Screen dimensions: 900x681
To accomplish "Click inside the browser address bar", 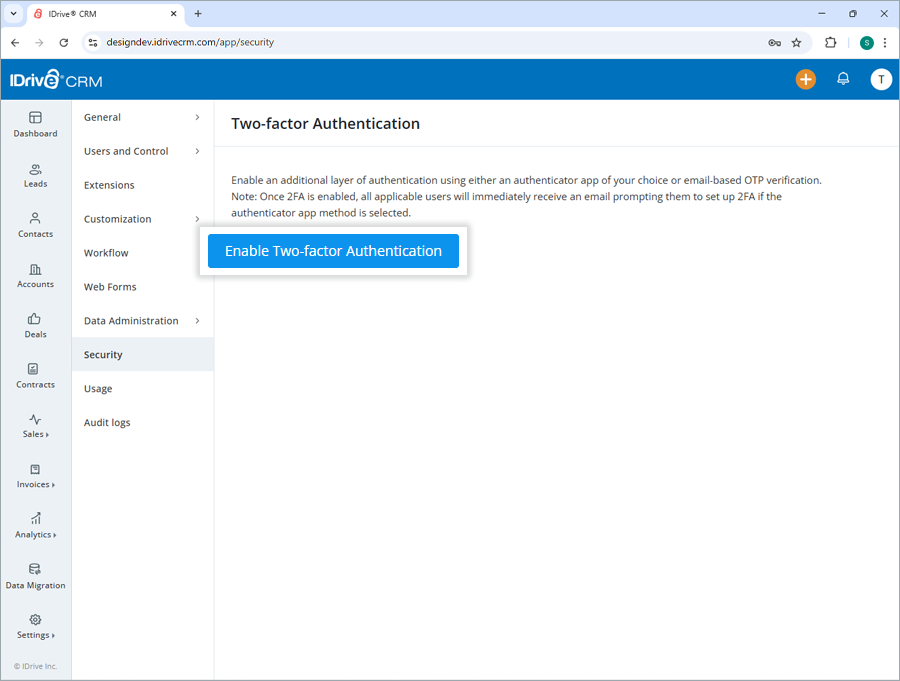I will pyautogui.click(x=300, y=43).
